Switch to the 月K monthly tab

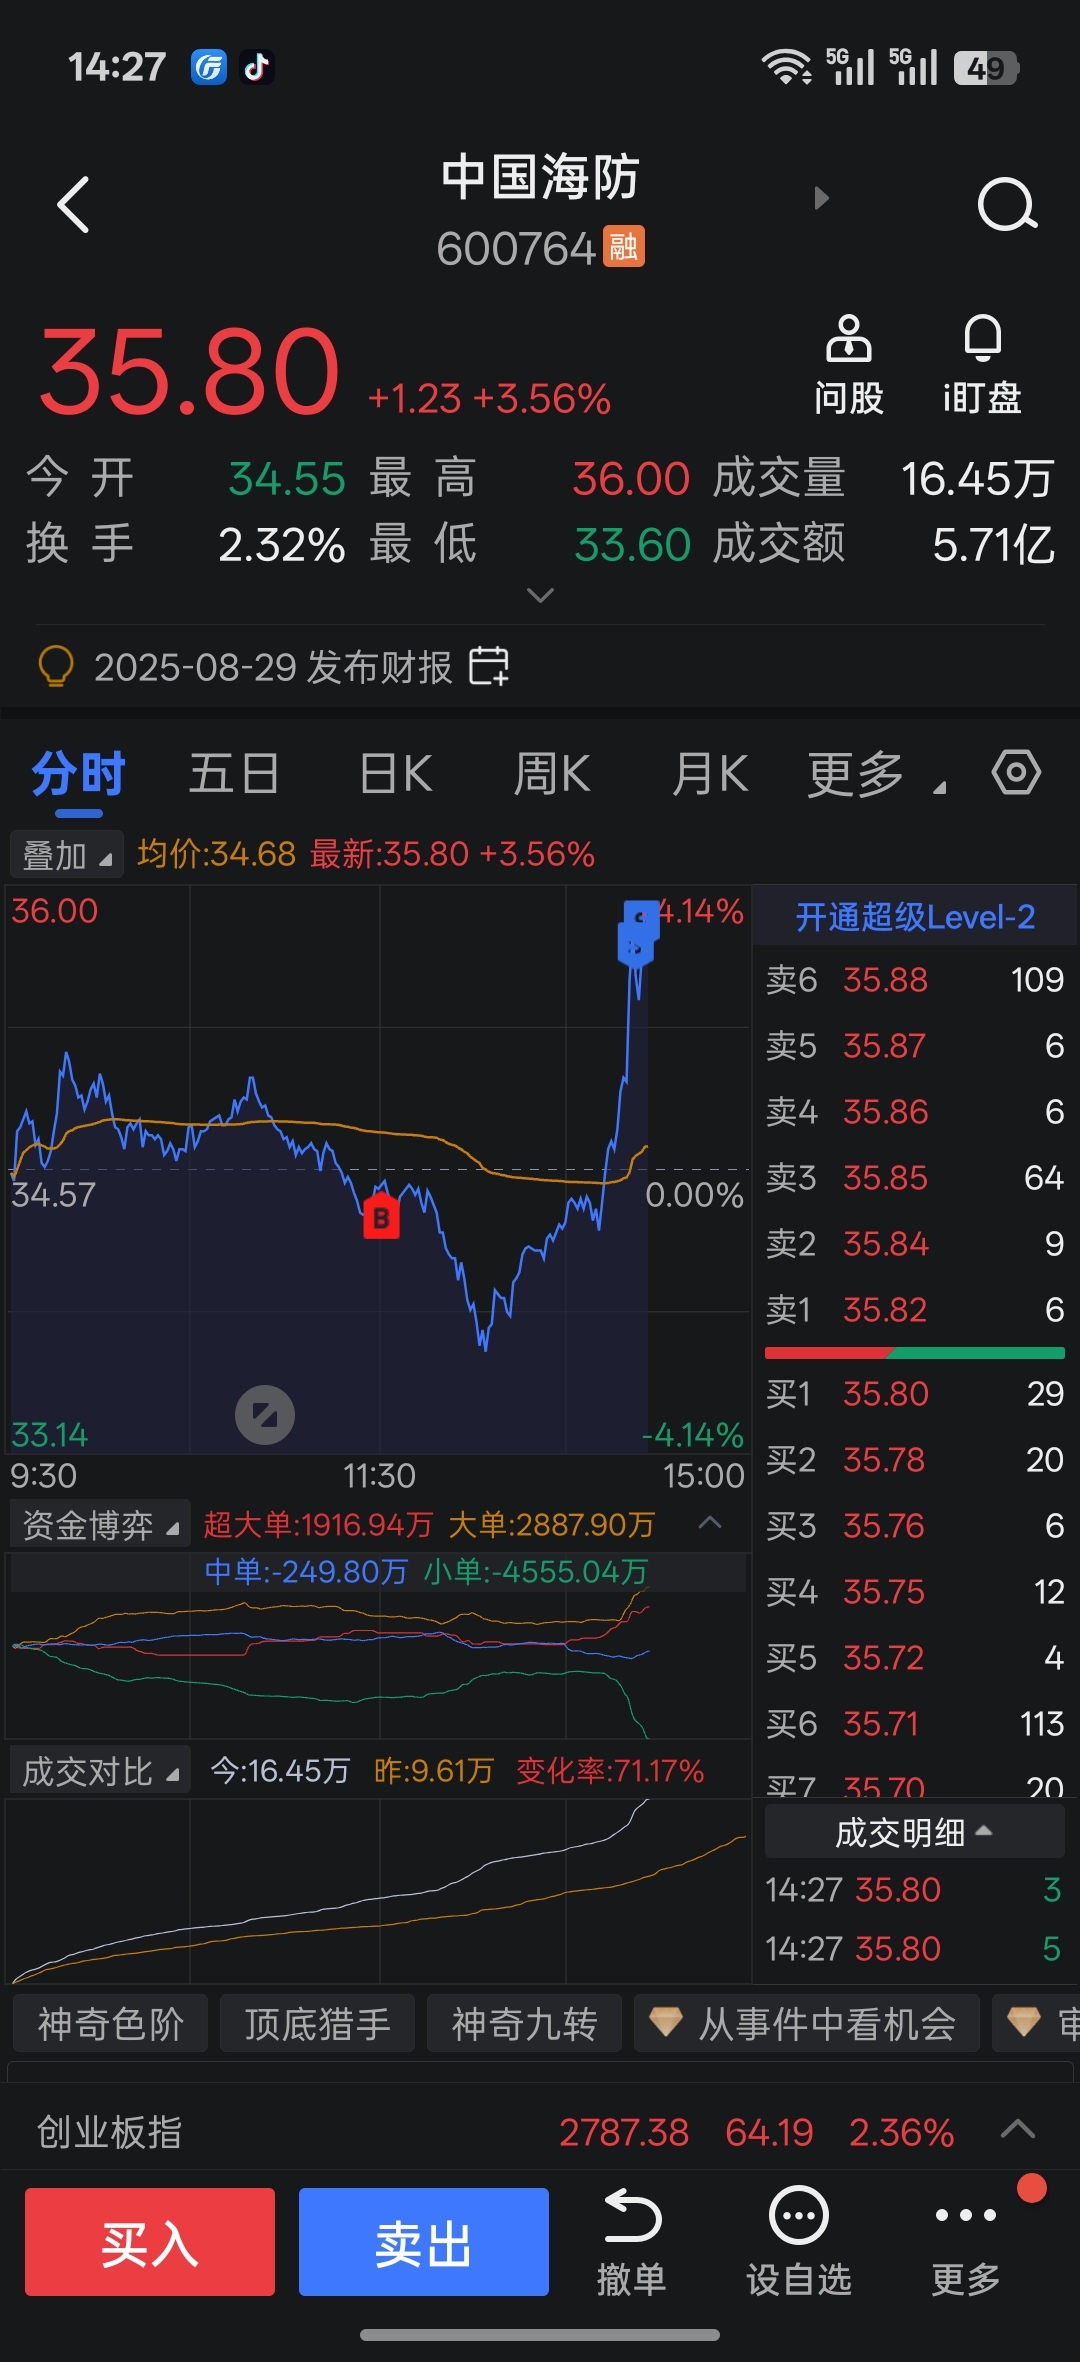(x=710, y=774)
